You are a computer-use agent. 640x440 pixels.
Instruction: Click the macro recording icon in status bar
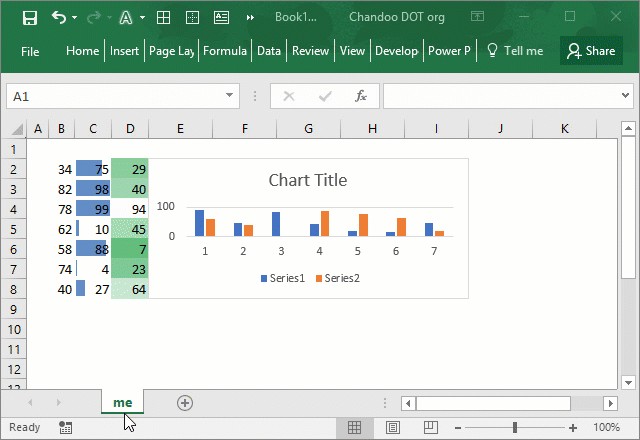click(66, 427)
